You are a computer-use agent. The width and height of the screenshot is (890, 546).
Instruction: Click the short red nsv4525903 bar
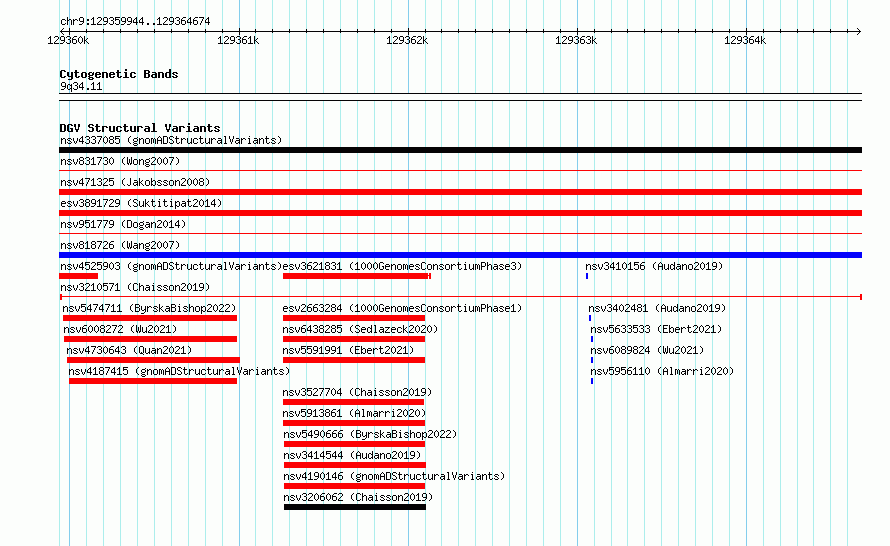point(78,276)
